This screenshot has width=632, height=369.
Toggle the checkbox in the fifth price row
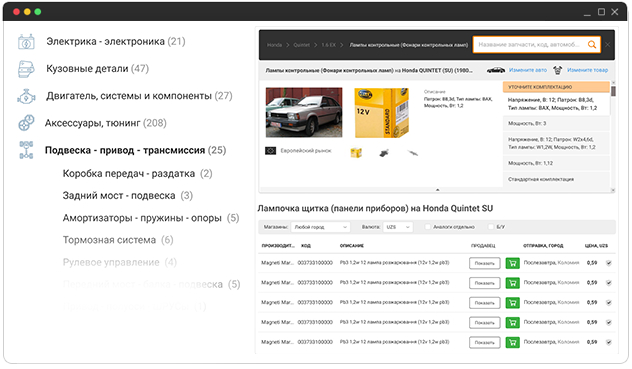tap(609, 342)
